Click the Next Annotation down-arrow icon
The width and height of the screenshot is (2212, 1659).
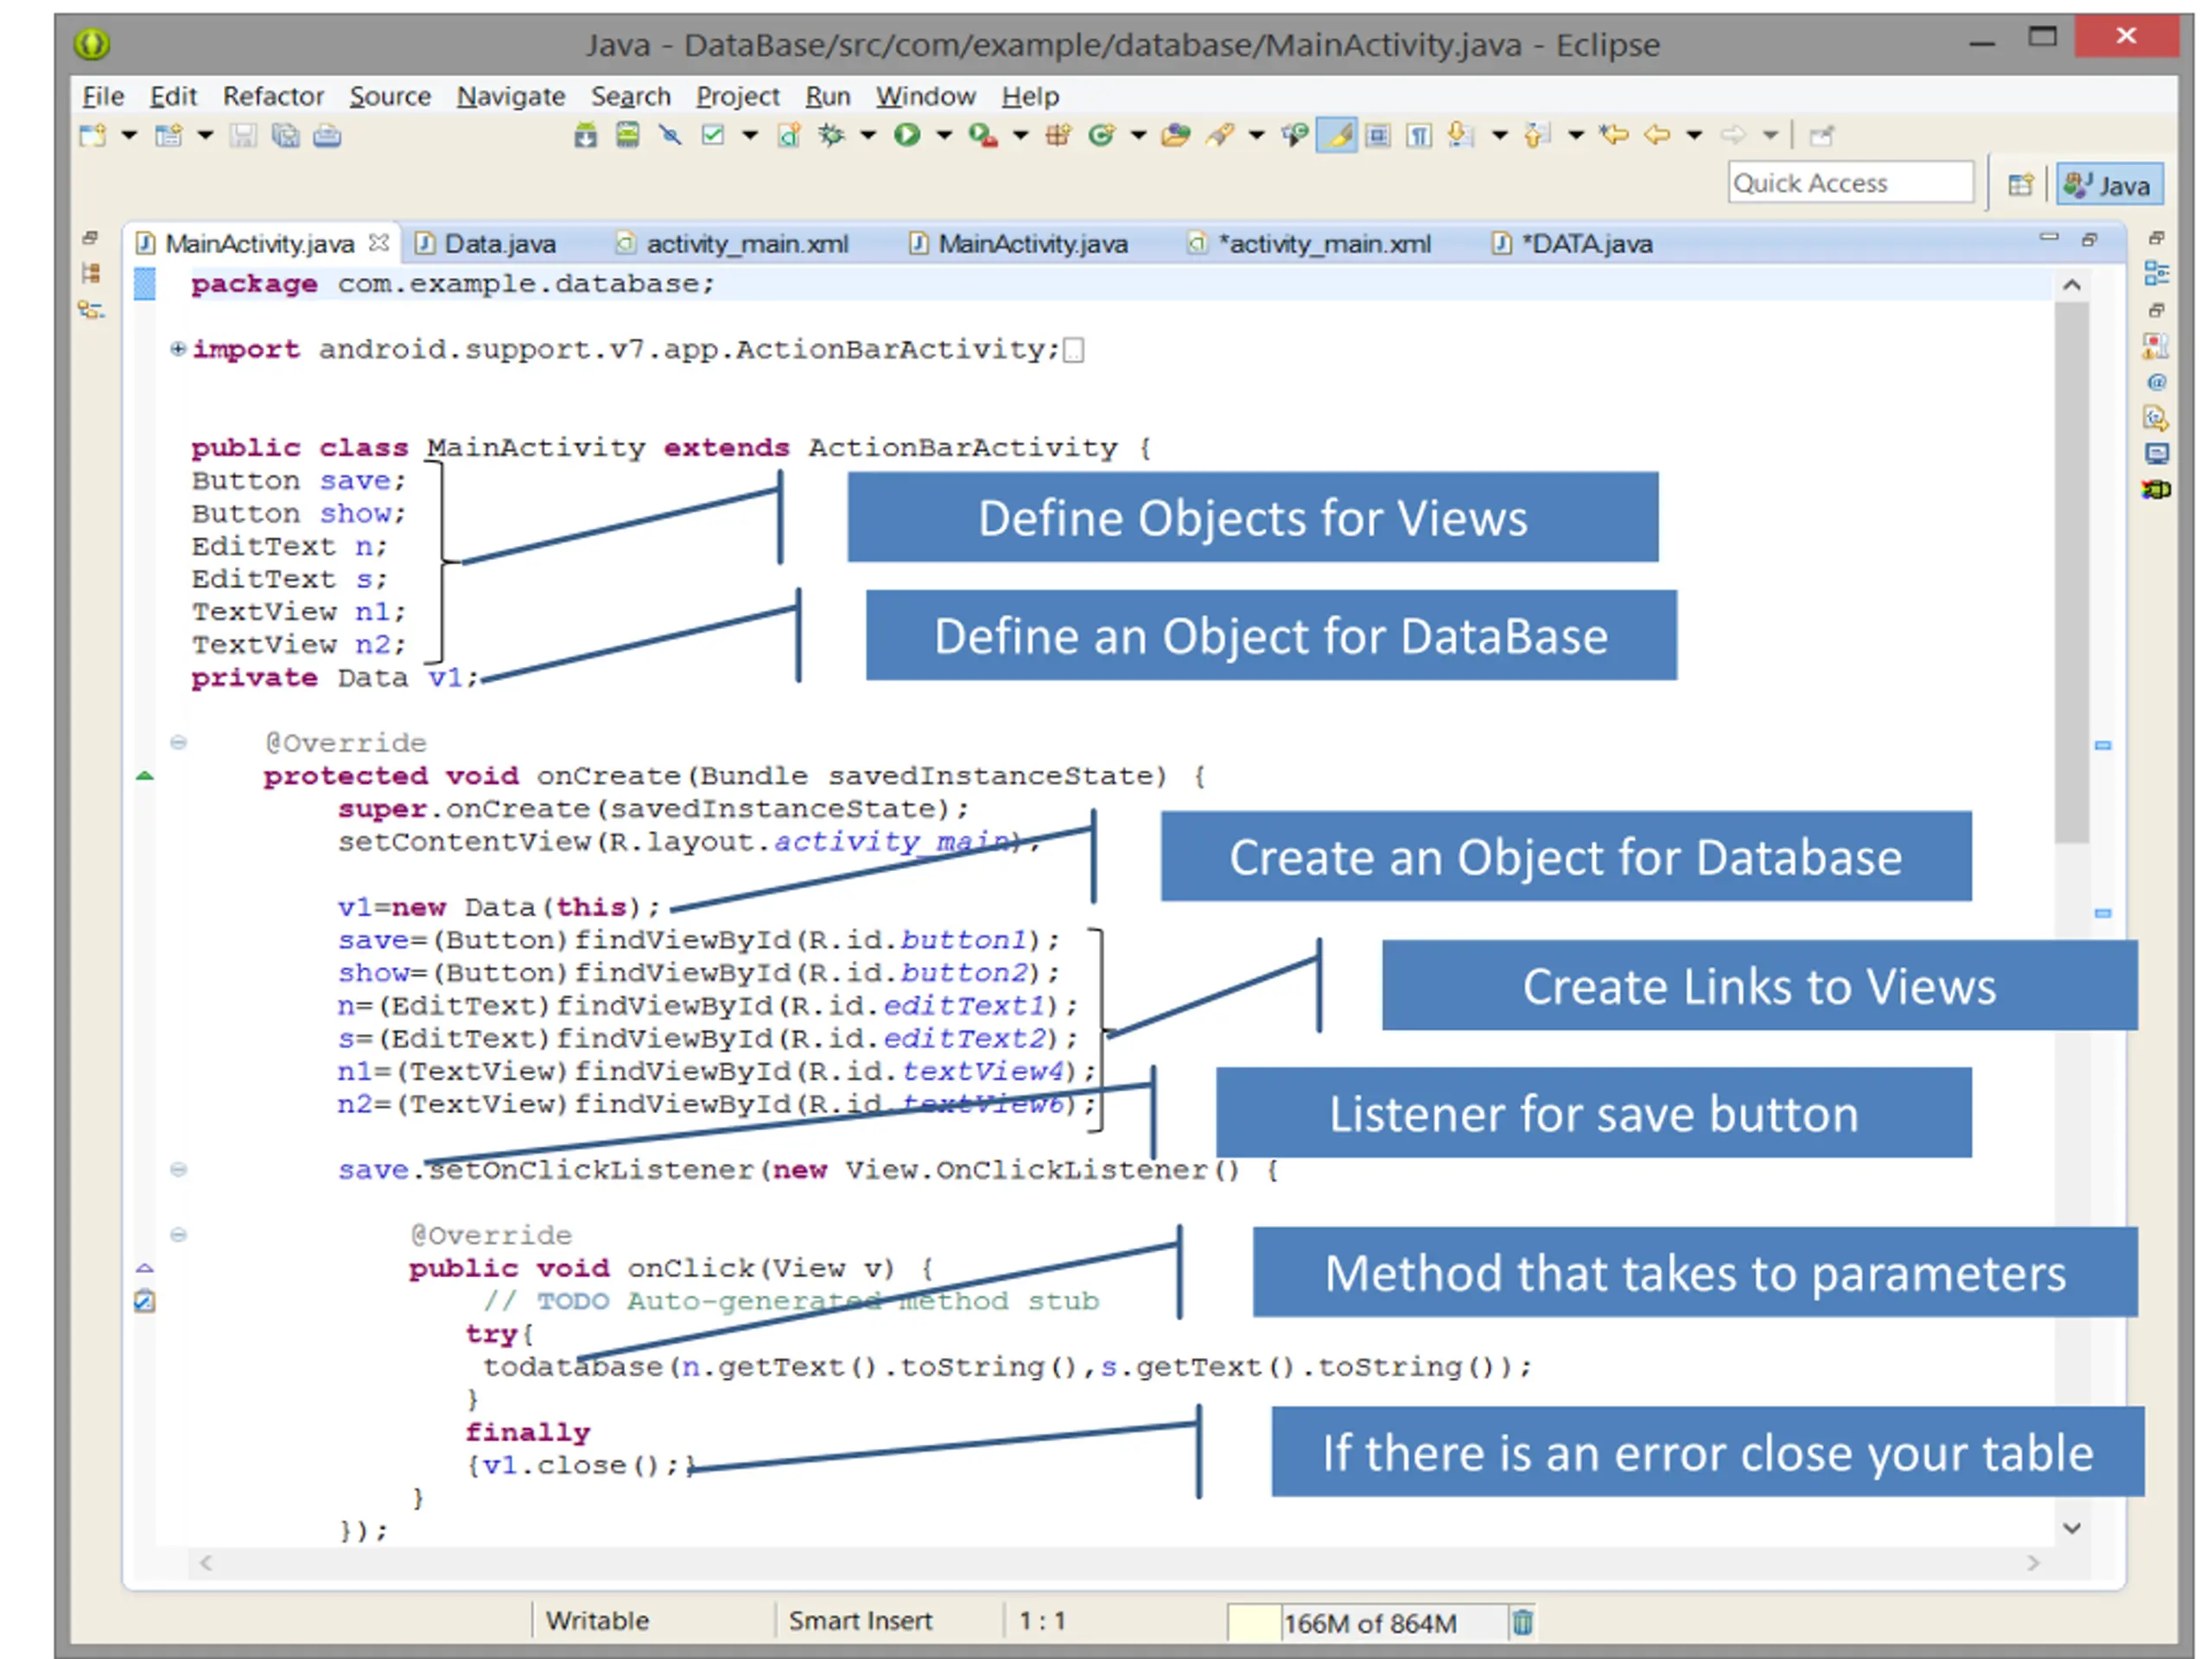(1462, 135)
